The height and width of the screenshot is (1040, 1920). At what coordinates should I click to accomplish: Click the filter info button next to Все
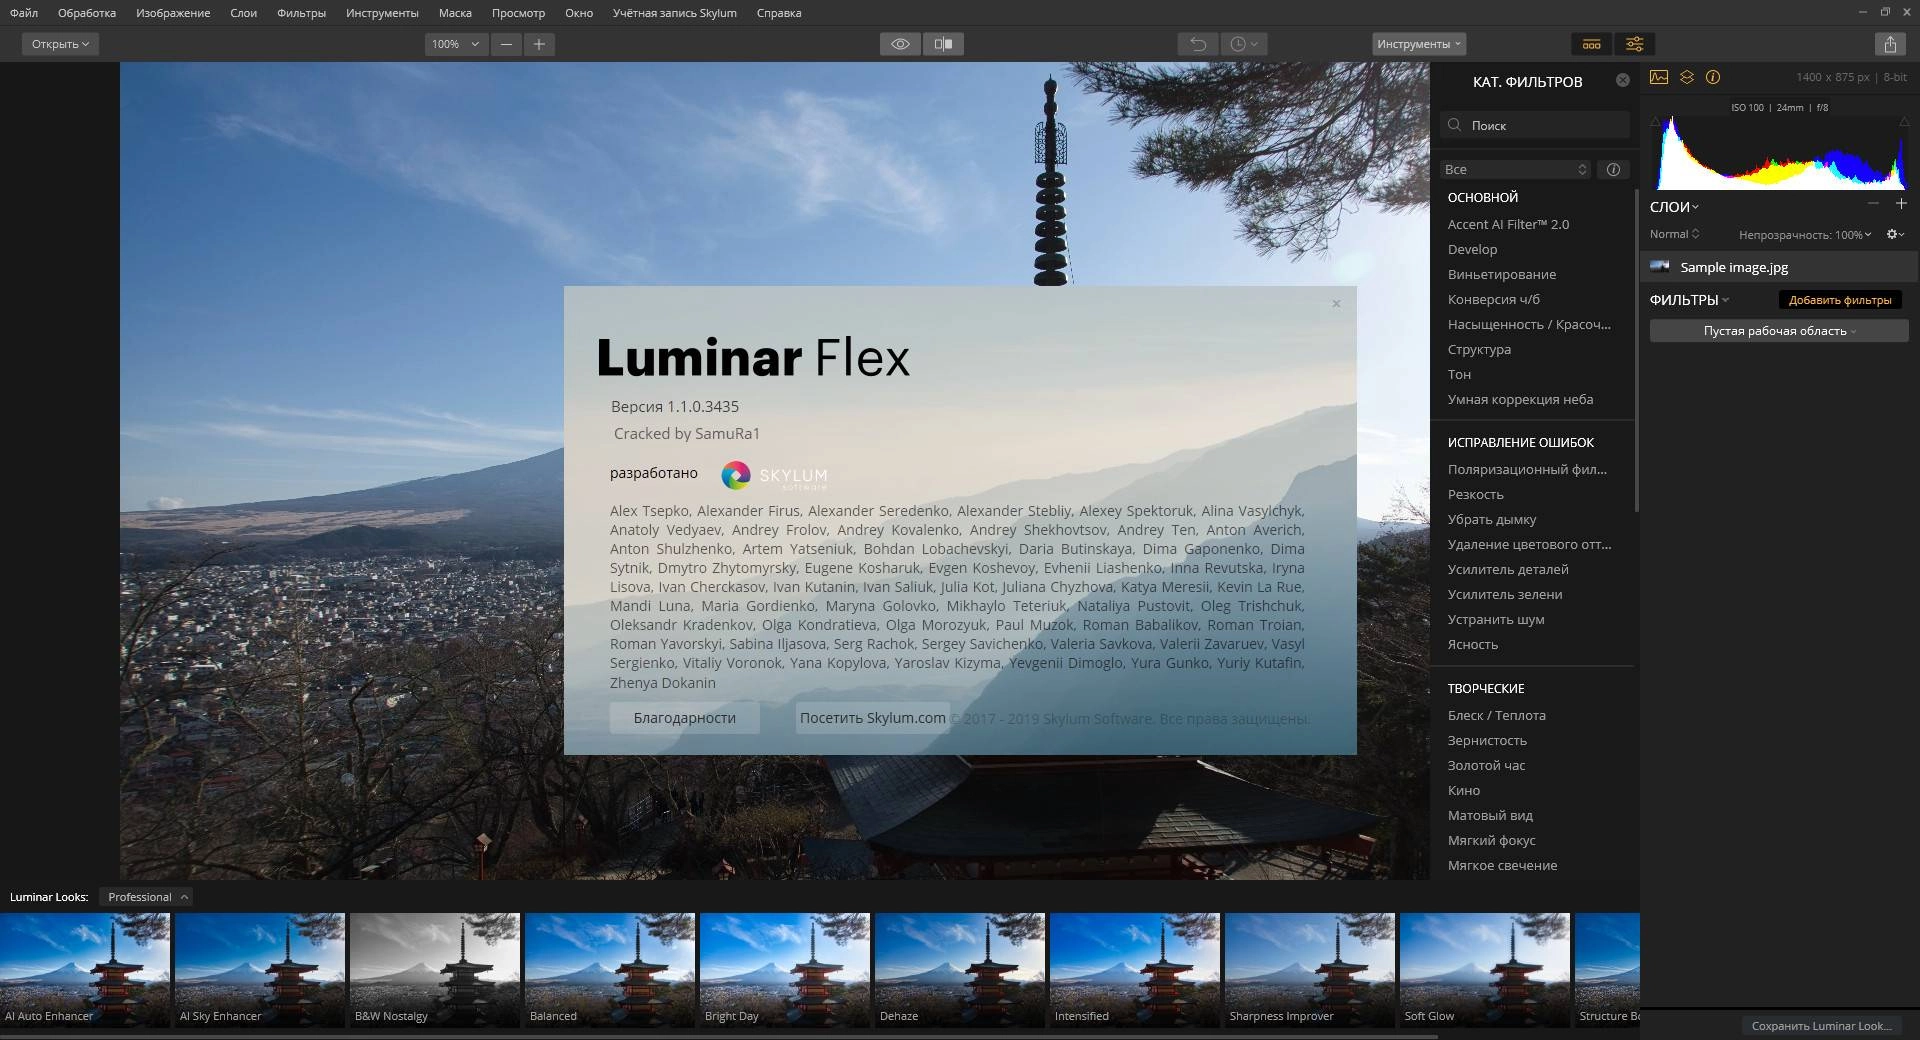(x=1613, y=169)
